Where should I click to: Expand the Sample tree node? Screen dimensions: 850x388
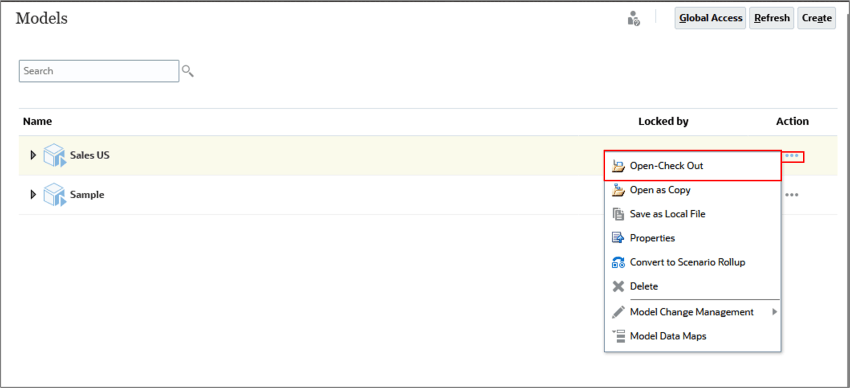click(33, 195)
